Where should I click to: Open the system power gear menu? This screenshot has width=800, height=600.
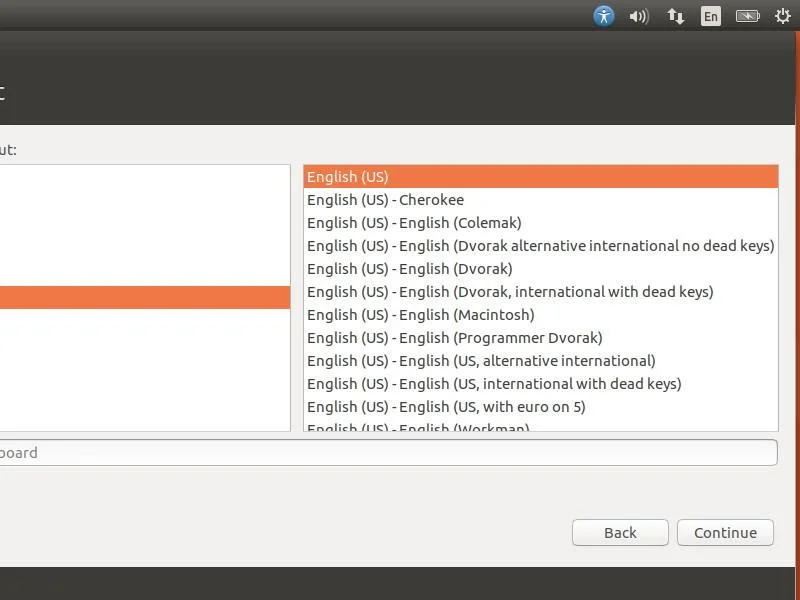coord(783,16)
